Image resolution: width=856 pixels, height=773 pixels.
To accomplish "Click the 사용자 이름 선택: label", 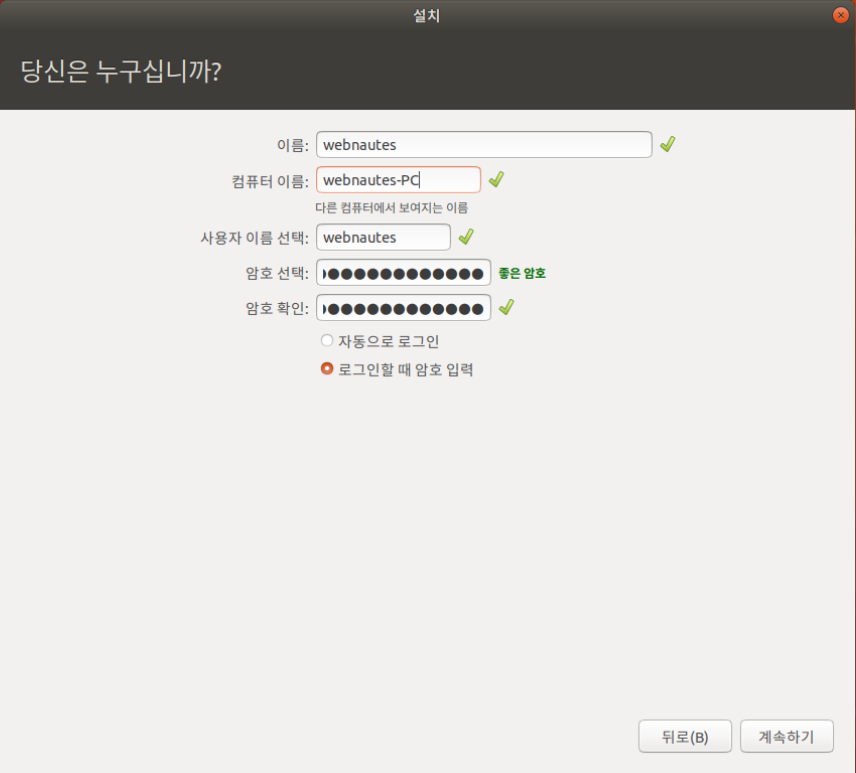I will coord(254,238).
